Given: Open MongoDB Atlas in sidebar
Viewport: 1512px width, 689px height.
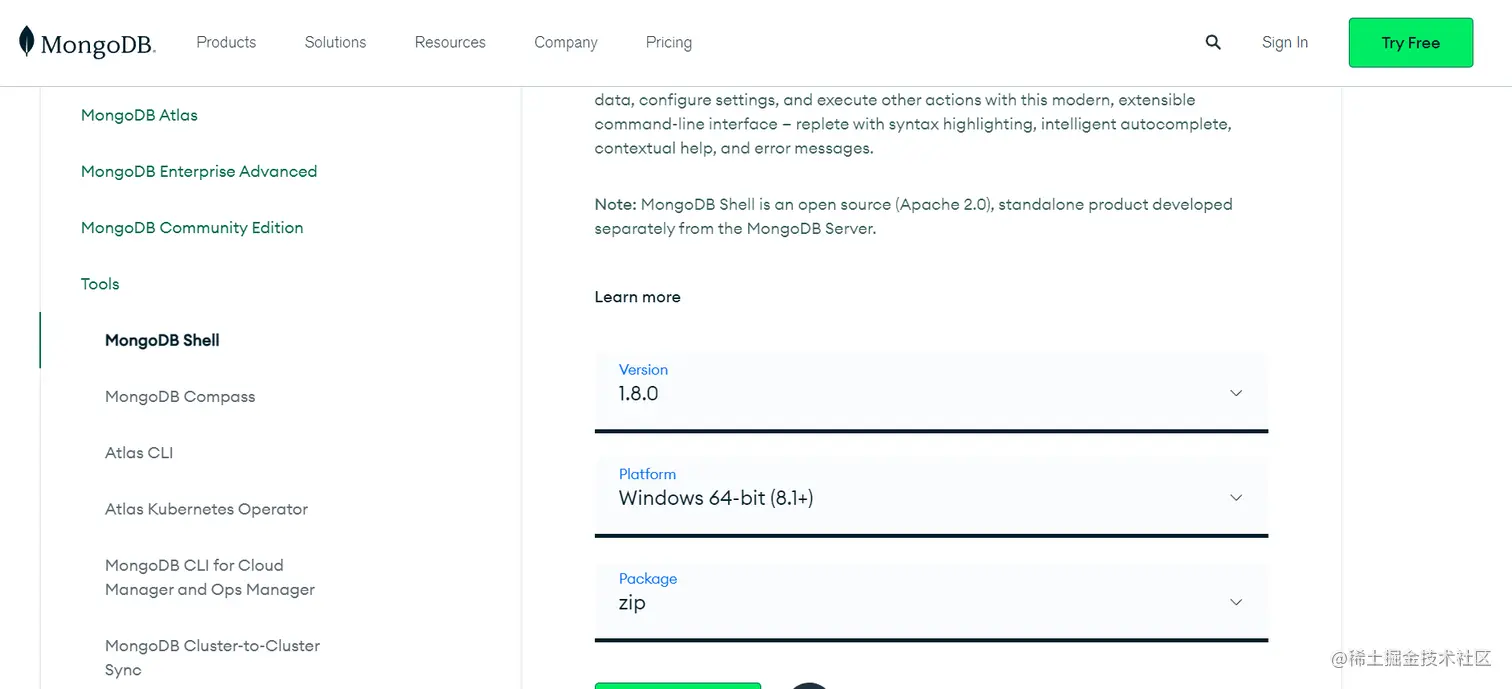Looking at the screenshot, I should (x=139, y=115).
